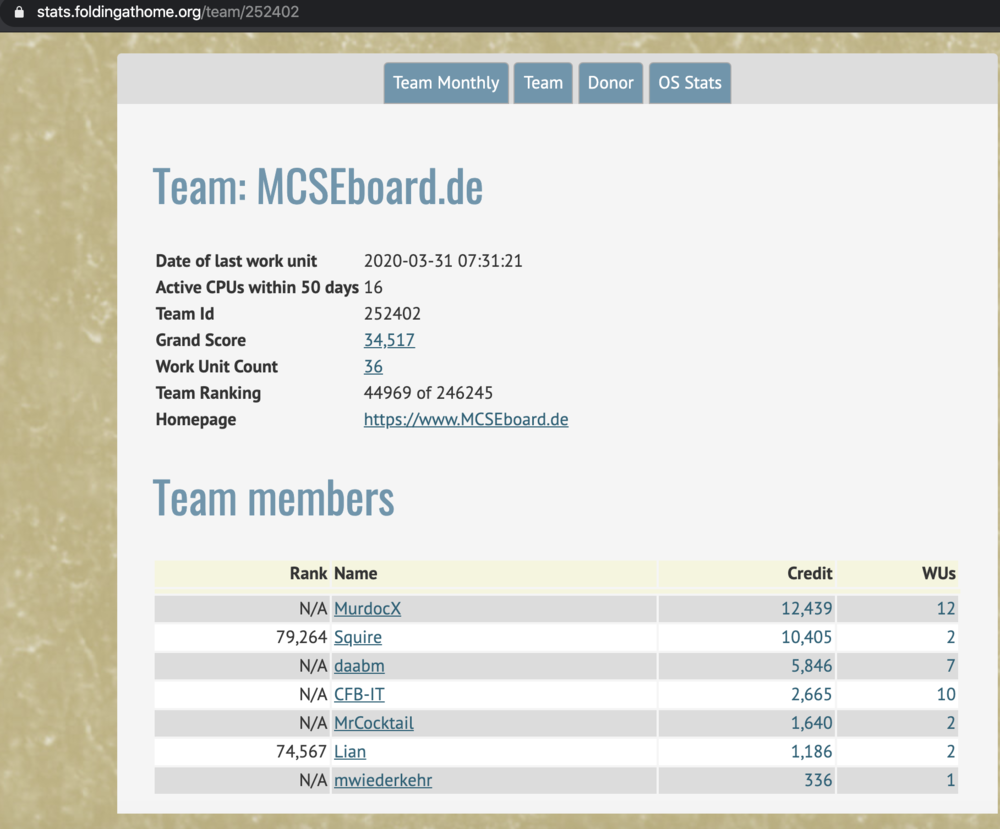Image resolution: width=1000 pixels, height=829 pixels.
Task: Open Lian member profile
Action: click(x=350, y=751)
